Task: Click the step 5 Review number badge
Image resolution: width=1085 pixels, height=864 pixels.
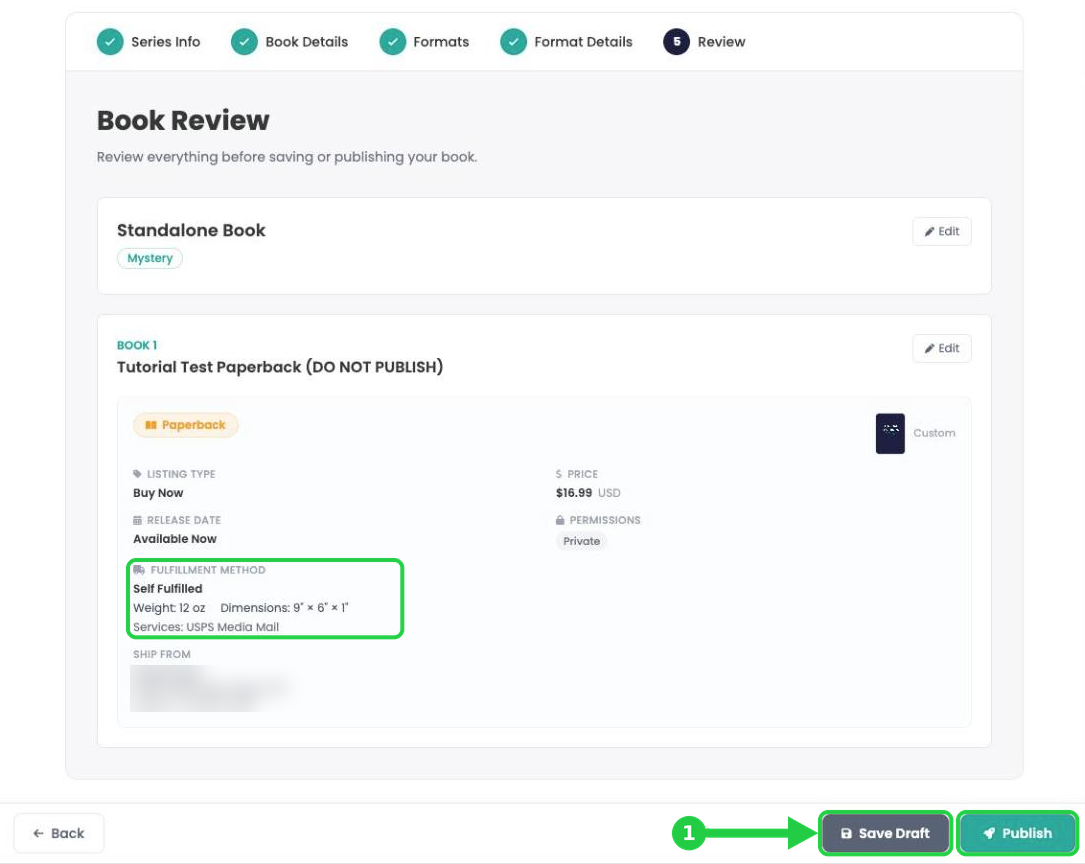Action: [x=677, y=42]
